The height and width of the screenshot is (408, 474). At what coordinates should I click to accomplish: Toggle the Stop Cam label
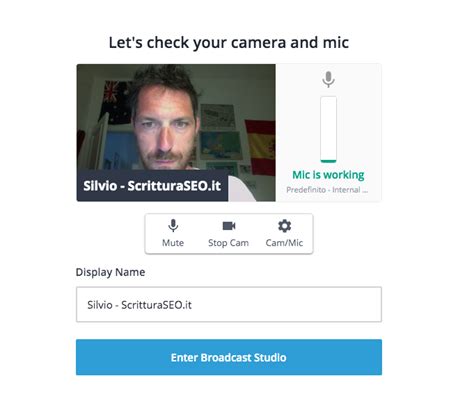(x=228, y=243)
